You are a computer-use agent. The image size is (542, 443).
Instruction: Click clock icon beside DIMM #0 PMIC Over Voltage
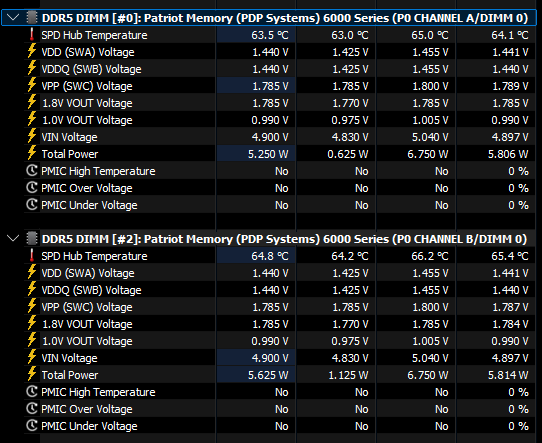tap(32, 187)
